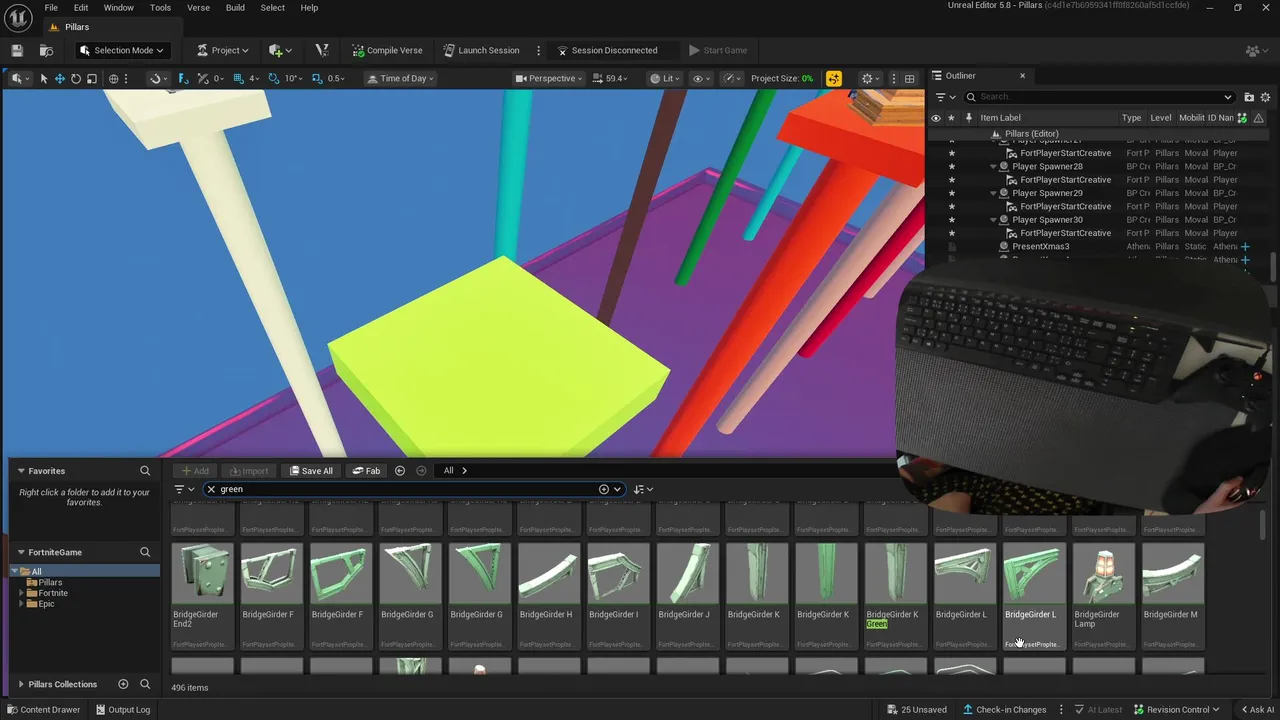Toggle scale snapping icon
The width and height of the screenshot is (1280, 720).
tap(318, 78)
